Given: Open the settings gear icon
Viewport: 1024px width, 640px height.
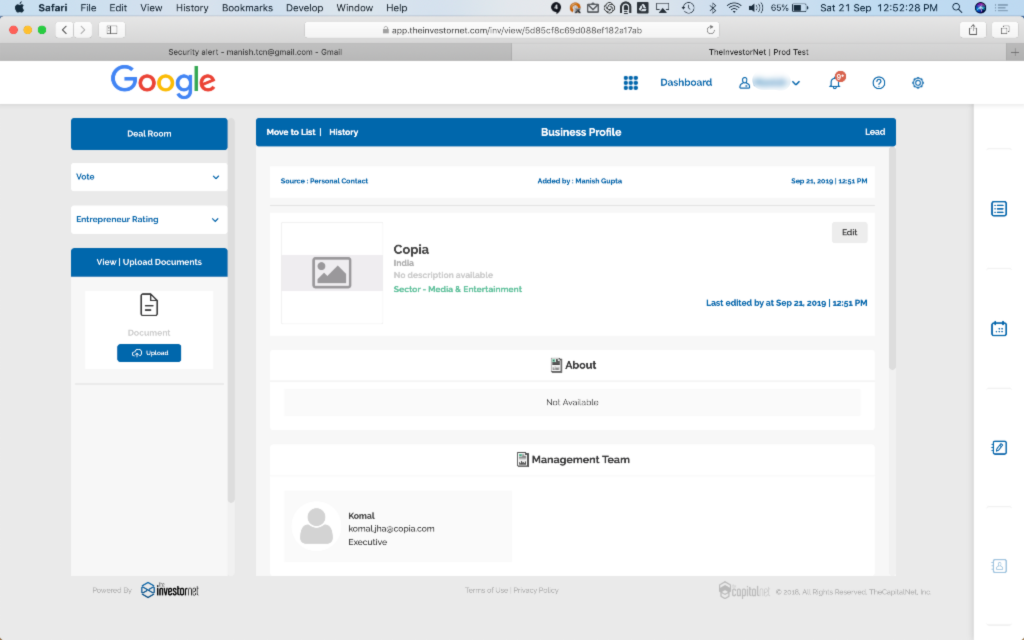Looking at the screenshot, I should pos(918,83).
